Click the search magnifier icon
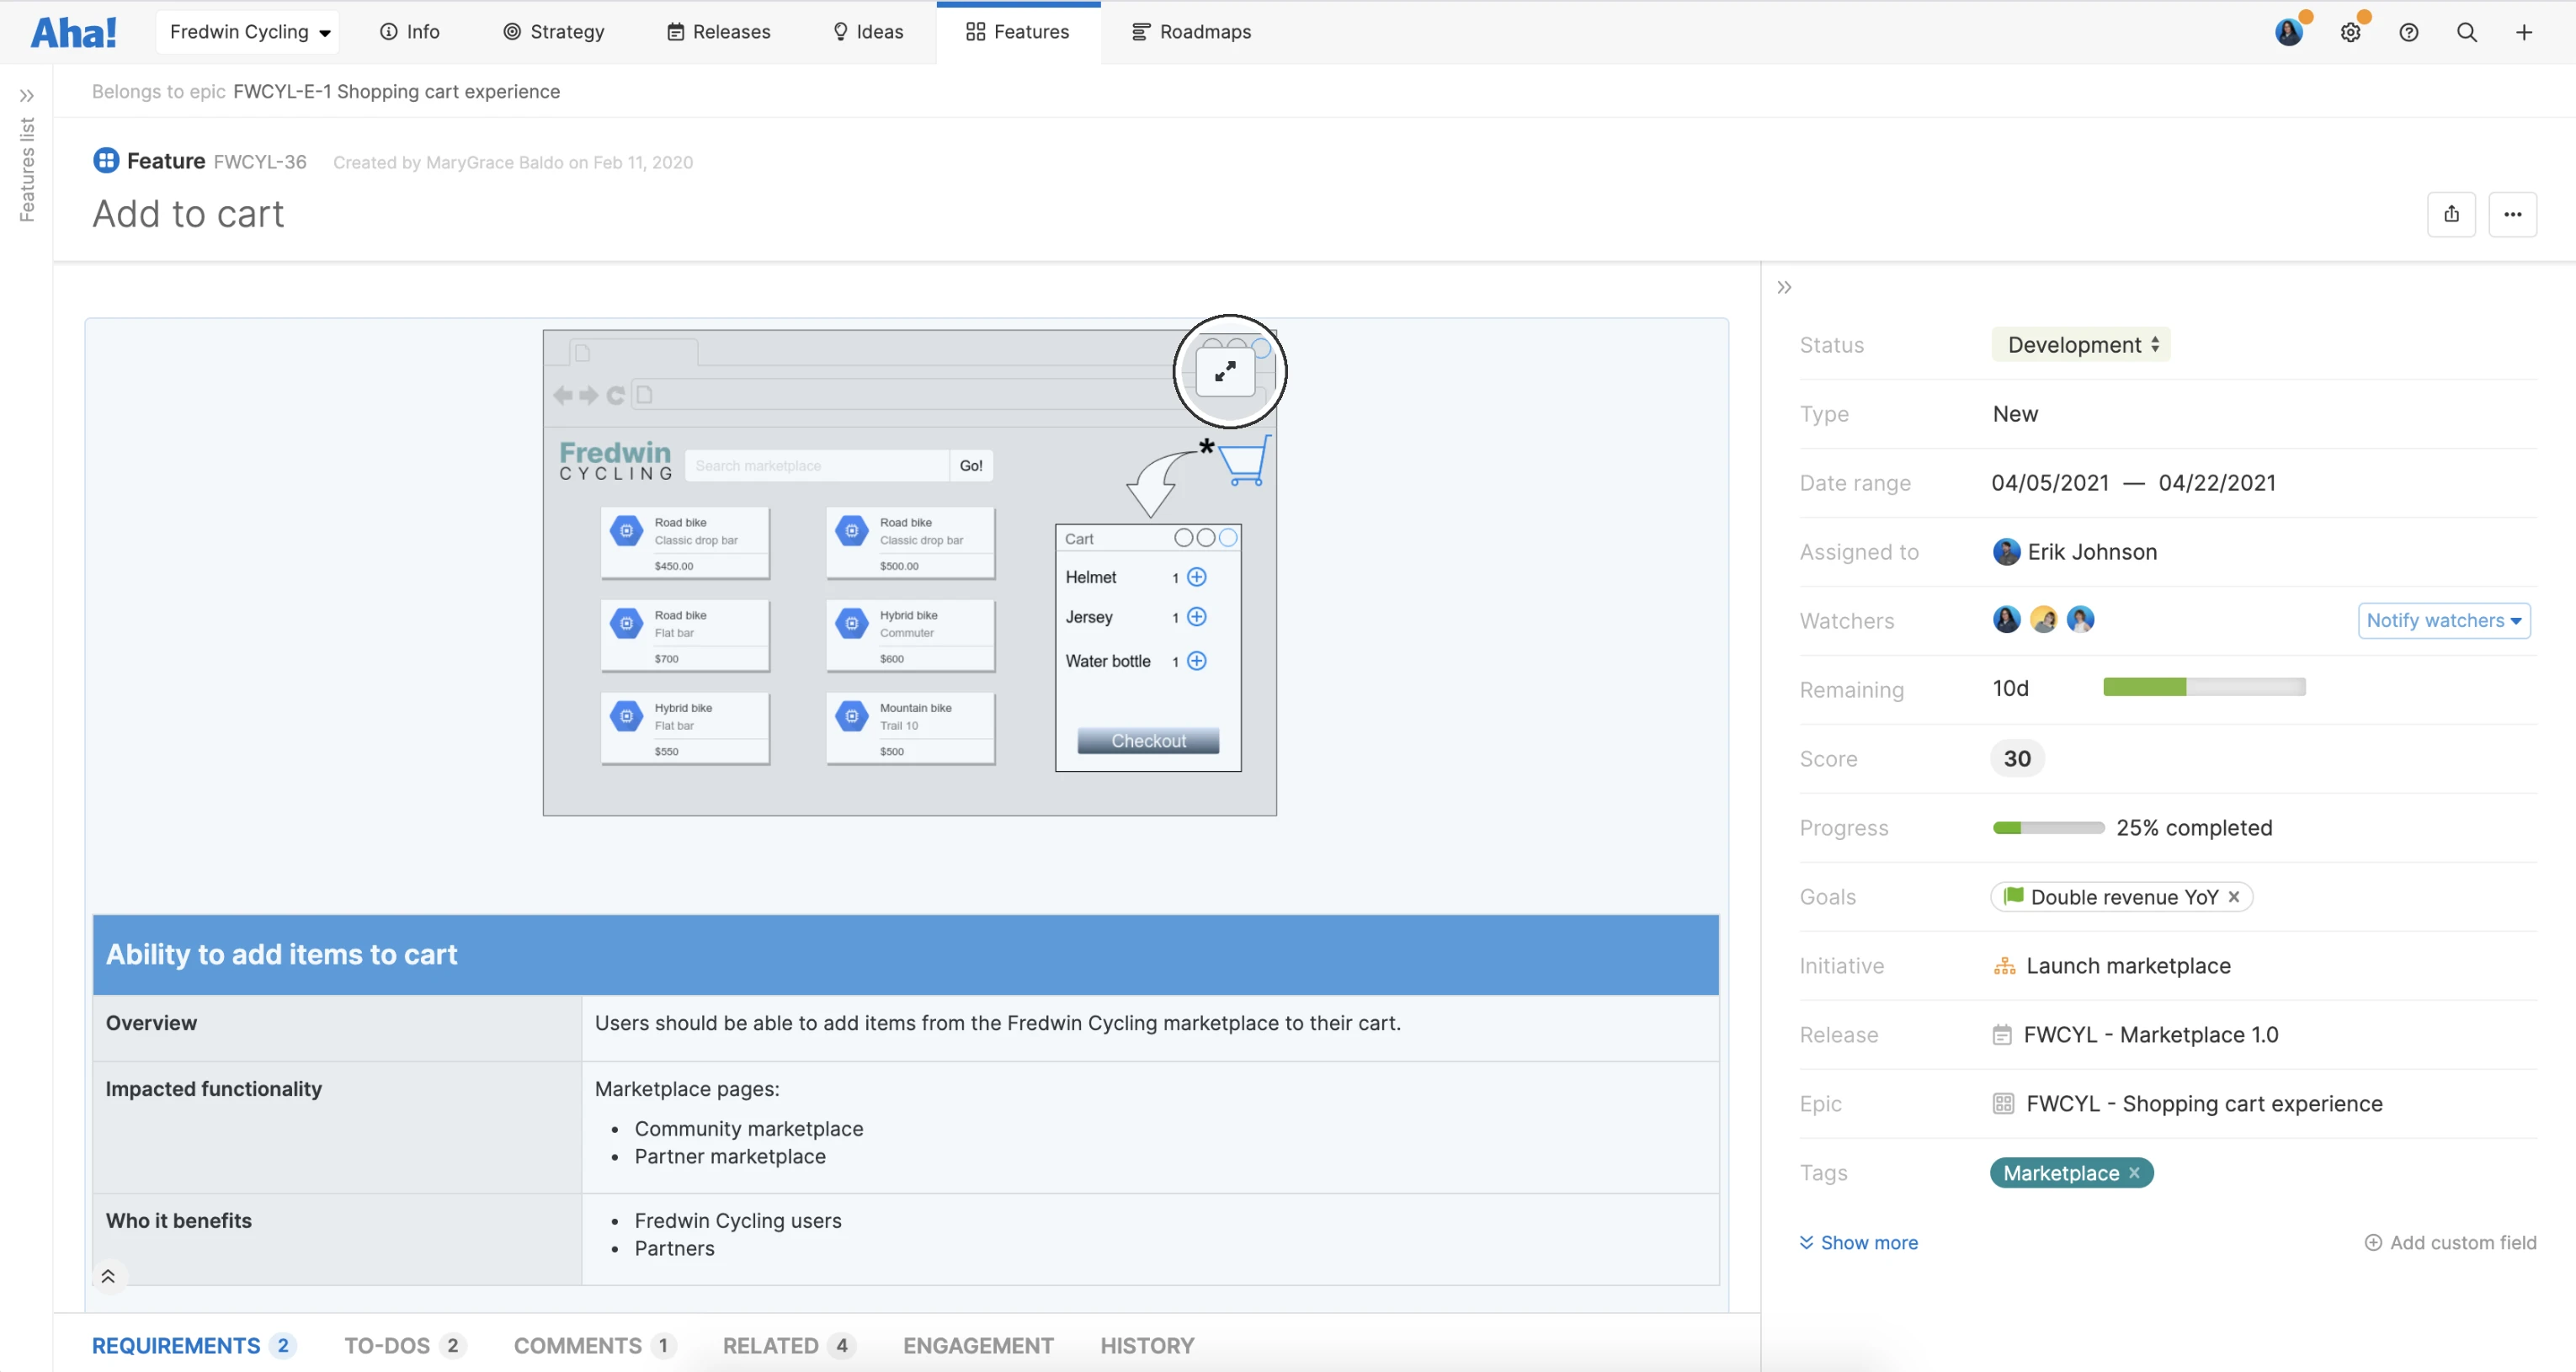This screenshot has width=2576, height=1372. click(2466, 33)
